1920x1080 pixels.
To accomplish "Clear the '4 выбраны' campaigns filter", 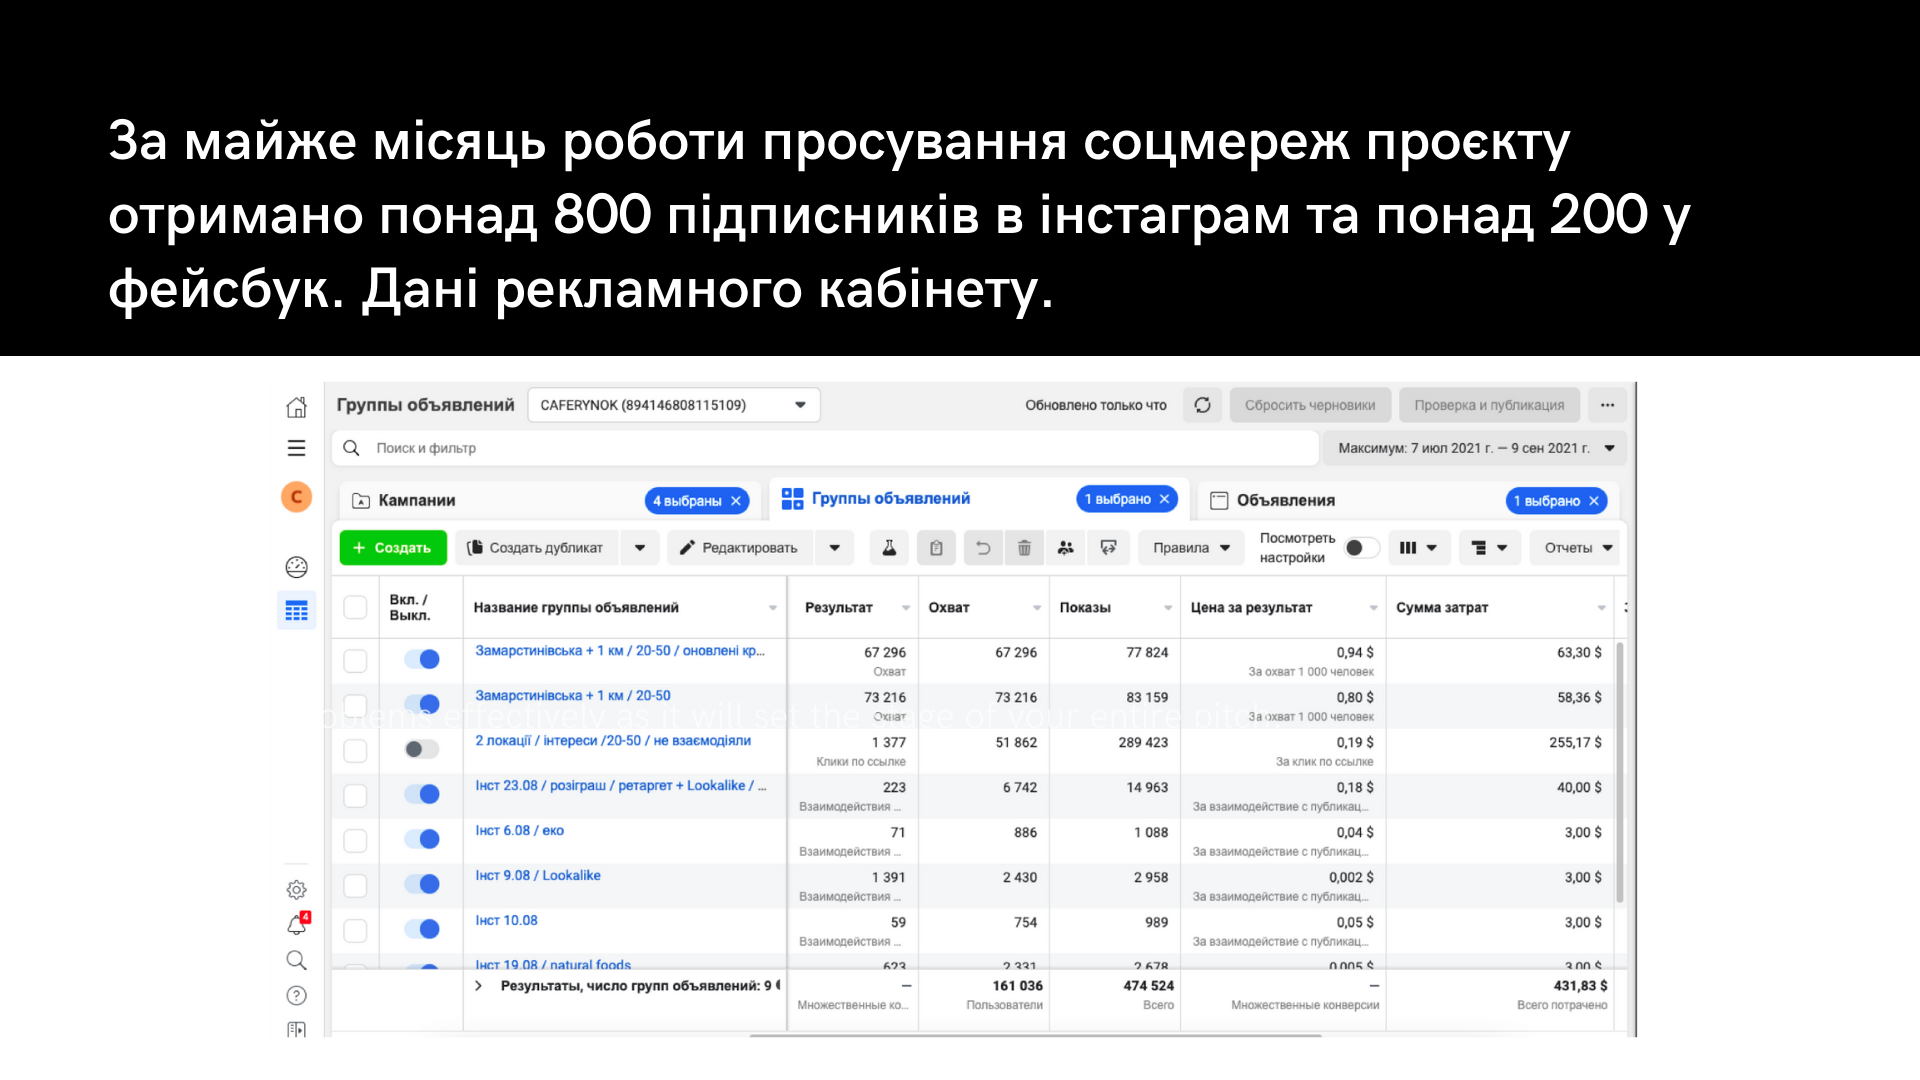I will 736,501.
